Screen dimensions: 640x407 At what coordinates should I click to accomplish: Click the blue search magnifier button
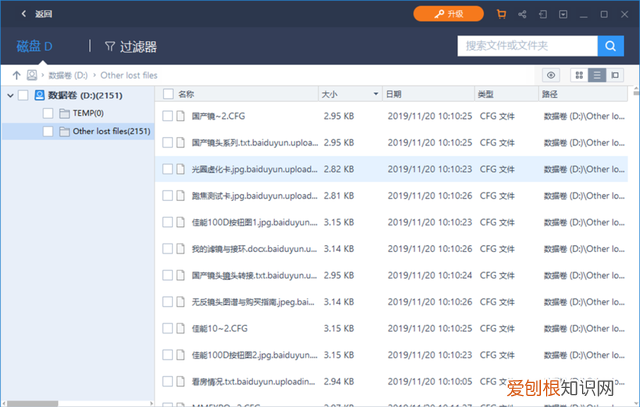coord(610,46)
